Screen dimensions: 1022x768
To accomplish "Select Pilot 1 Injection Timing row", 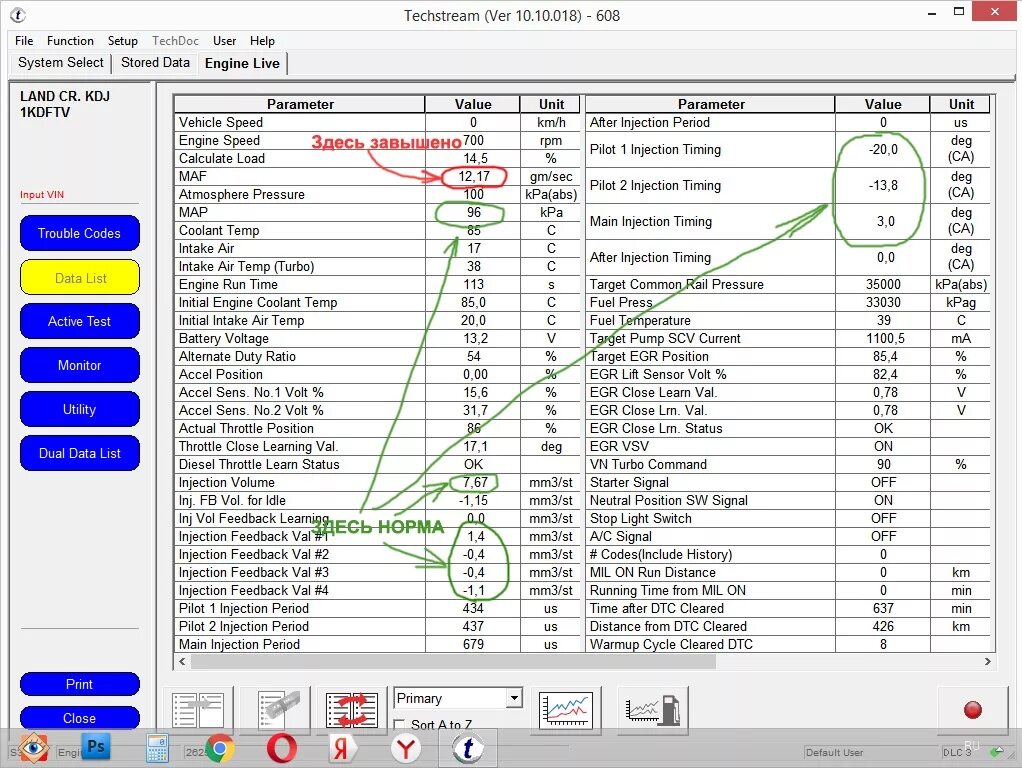I will (x=788, y=149).
